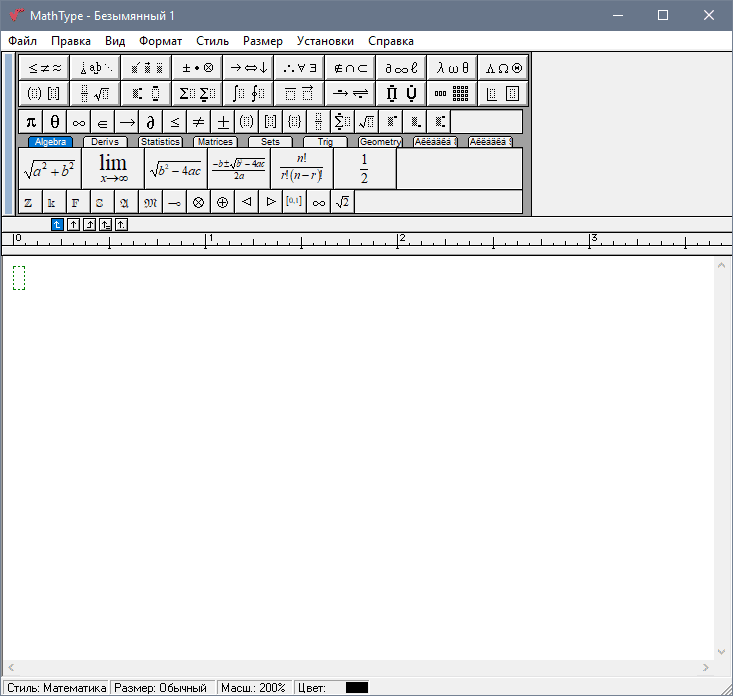Image resolution: width=733 pixels, height=696 pixels.
Task: Insert the square root of 2 expression
Action: (342, 202)
